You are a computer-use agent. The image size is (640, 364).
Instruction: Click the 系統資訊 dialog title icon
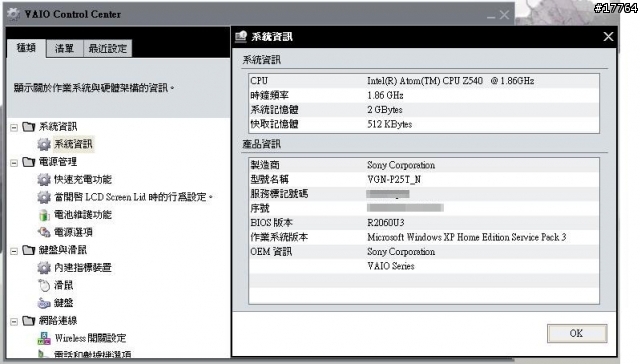pyautogui.click(x=241, y=37)
